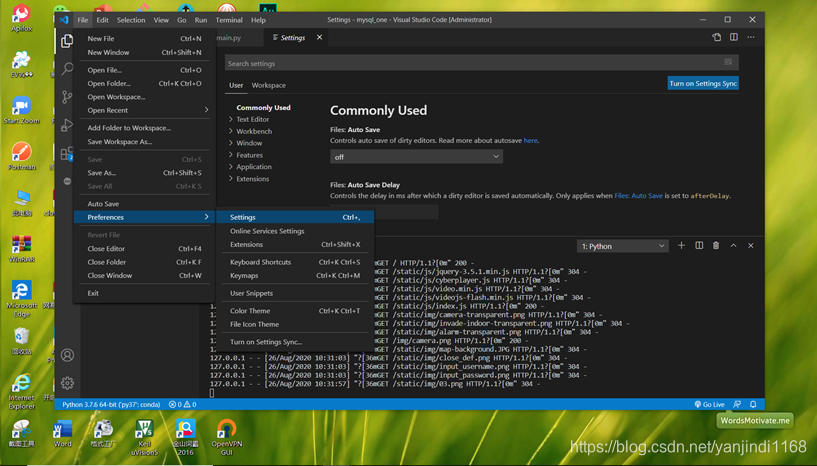Choose User Snippets menu entry

(295, 293)
